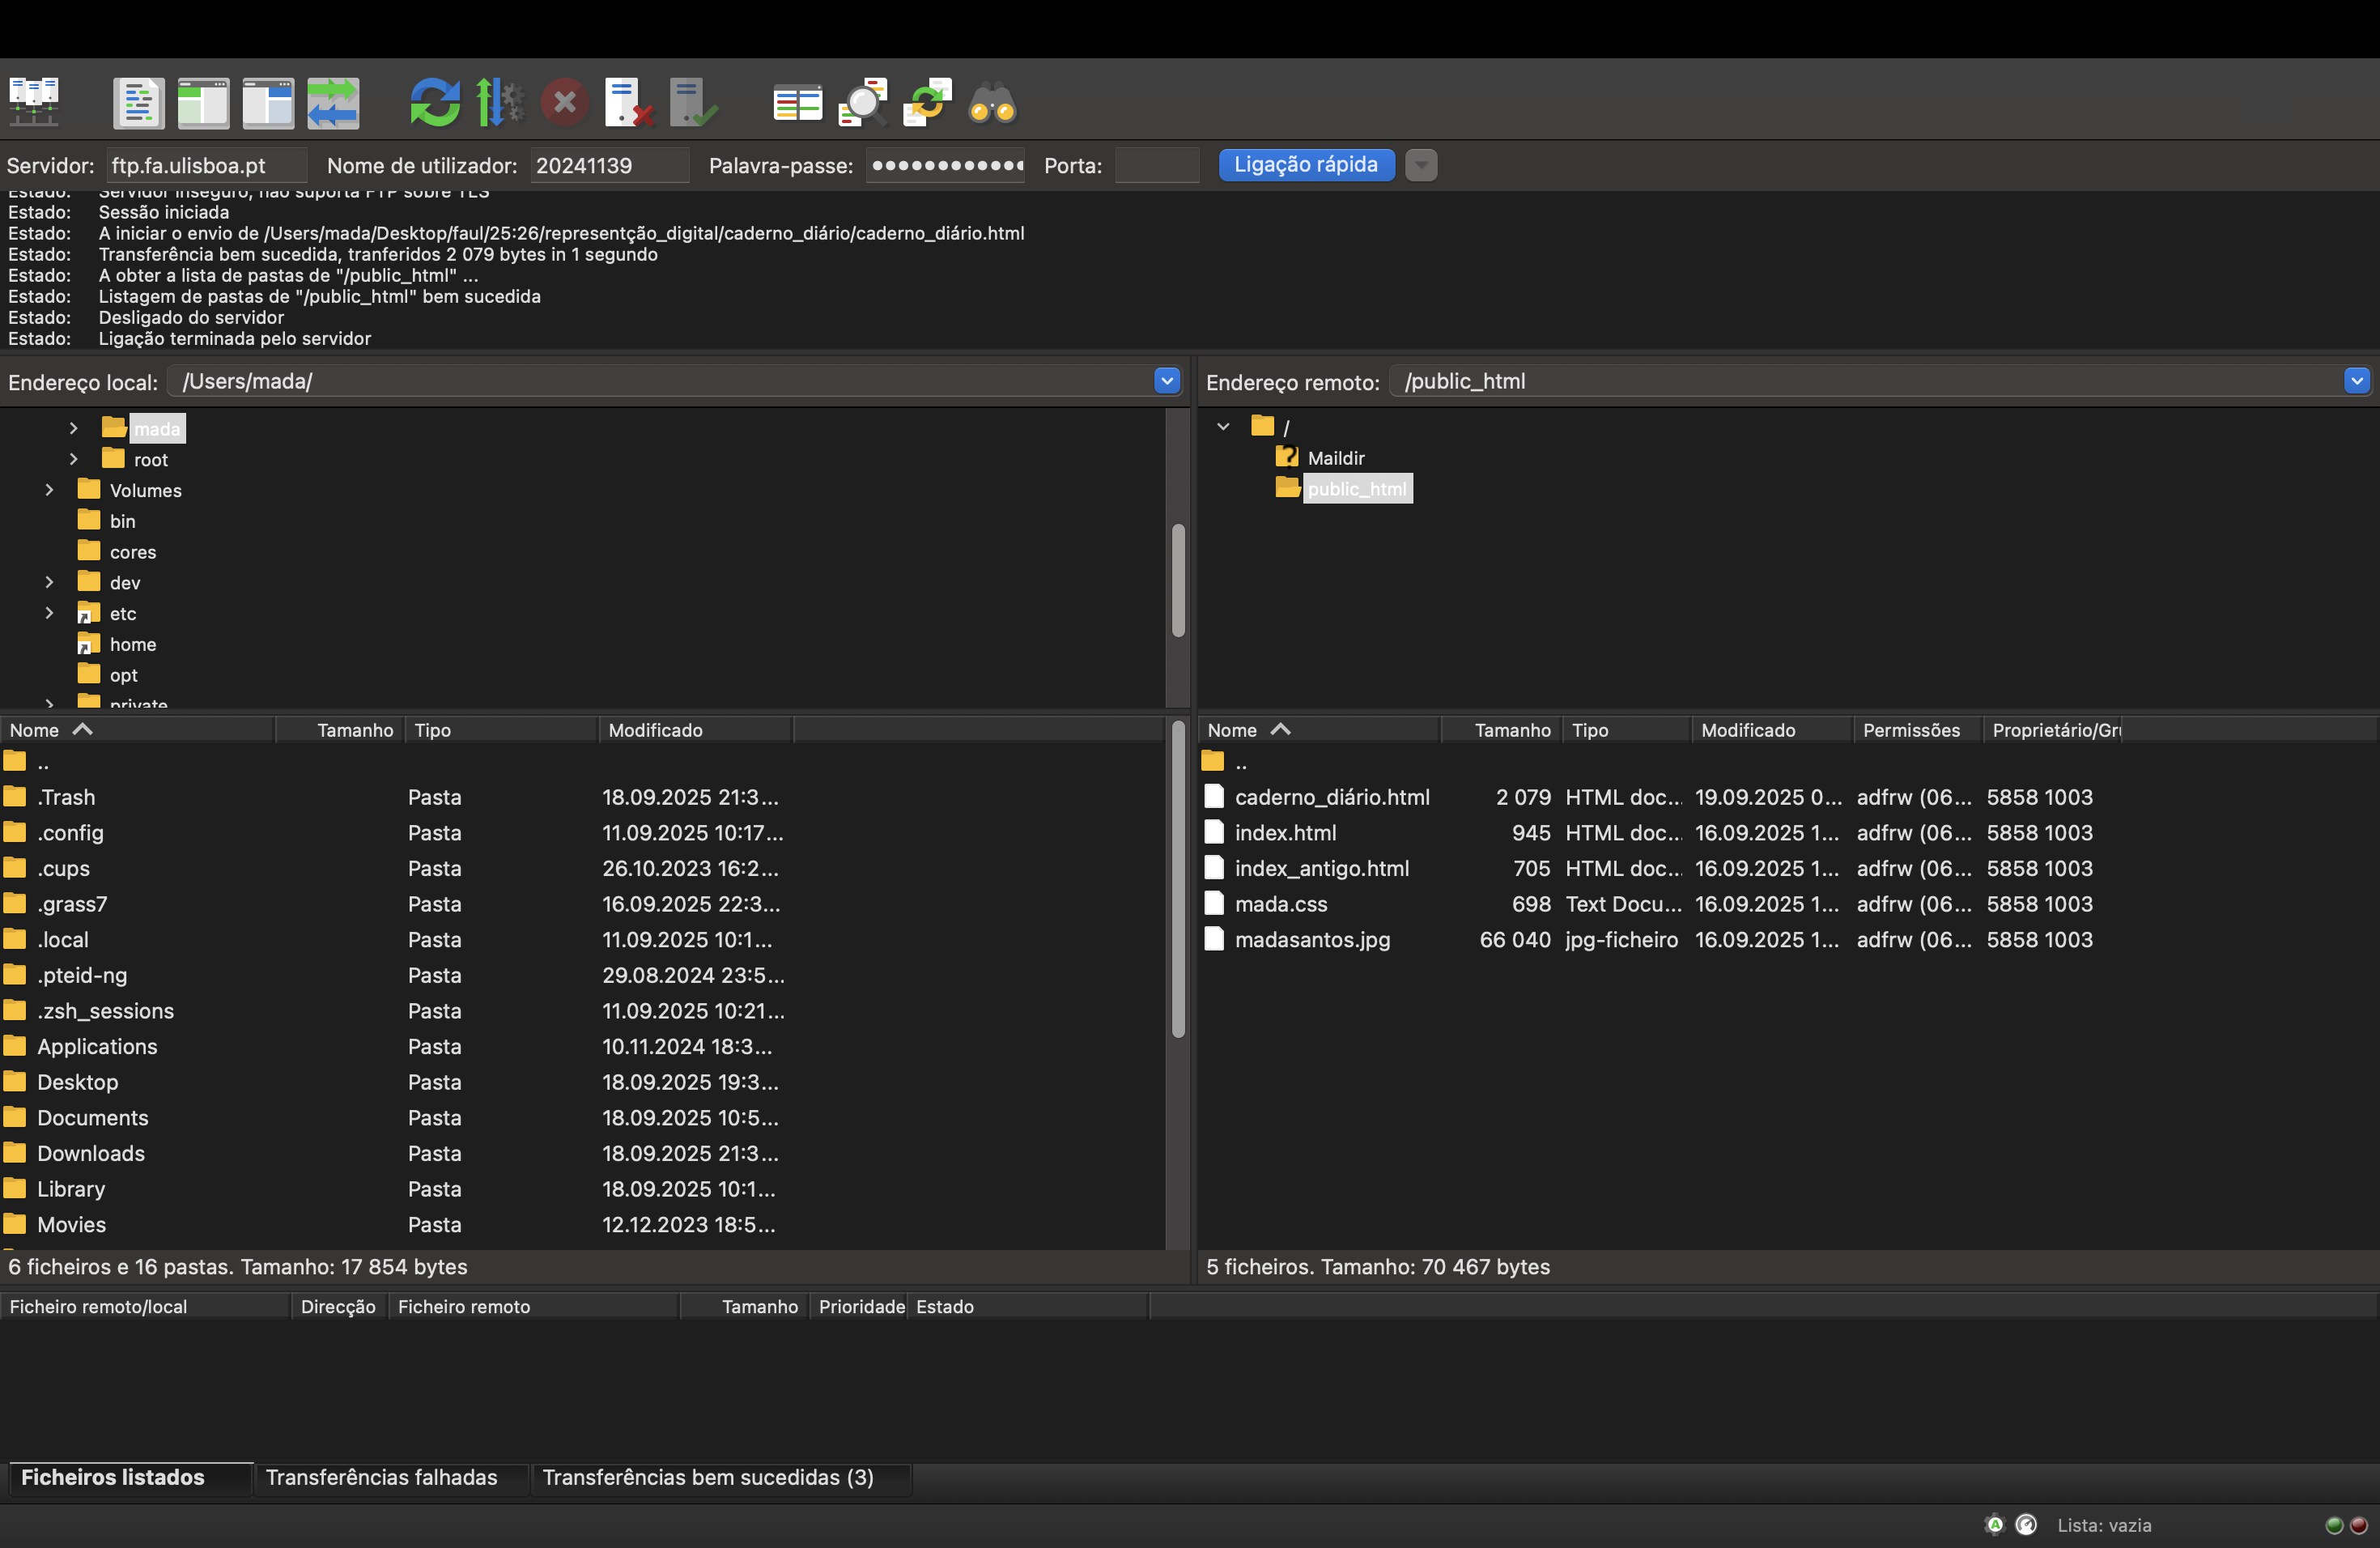Open the quick connect history dropdown arrow
This screenshot has height=1548, width=2380.
(1420, 165)
